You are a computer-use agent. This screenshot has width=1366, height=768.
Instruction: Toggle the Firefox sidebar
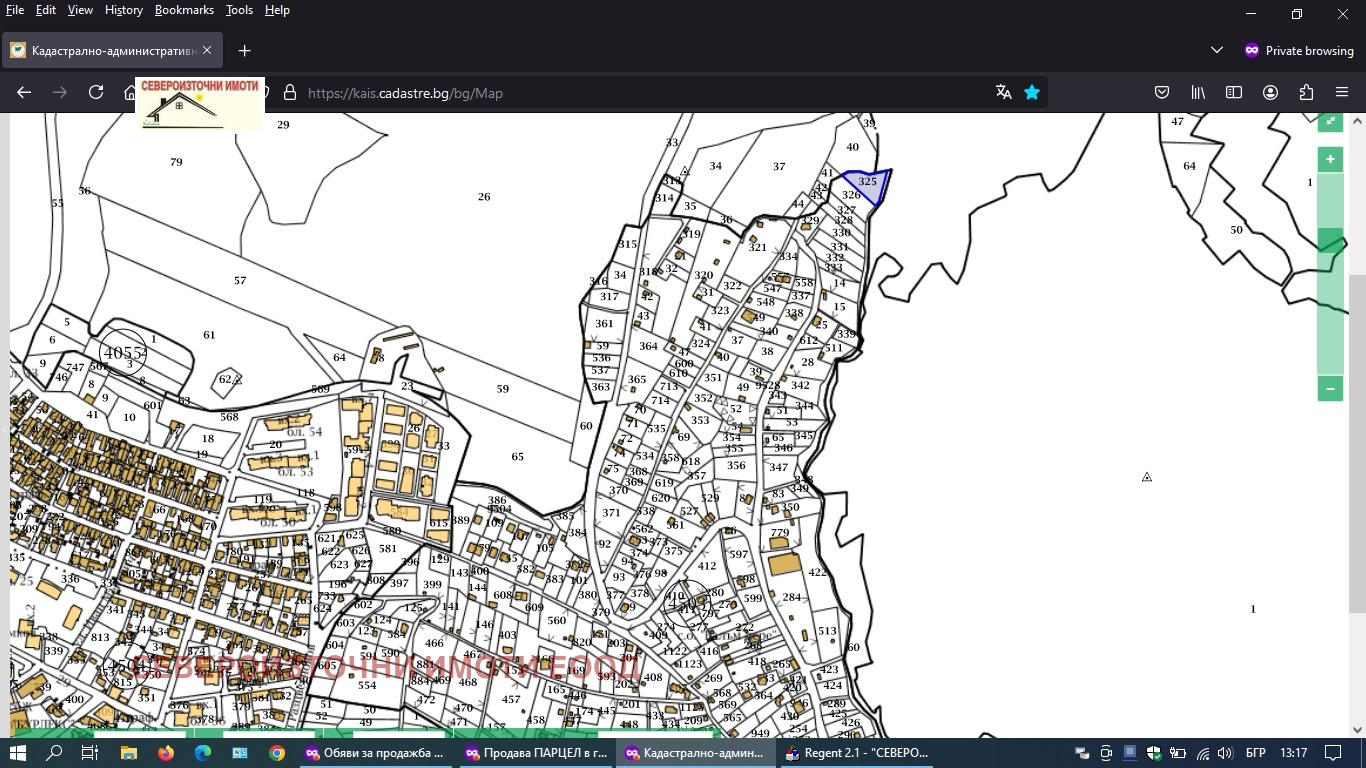1234,92
